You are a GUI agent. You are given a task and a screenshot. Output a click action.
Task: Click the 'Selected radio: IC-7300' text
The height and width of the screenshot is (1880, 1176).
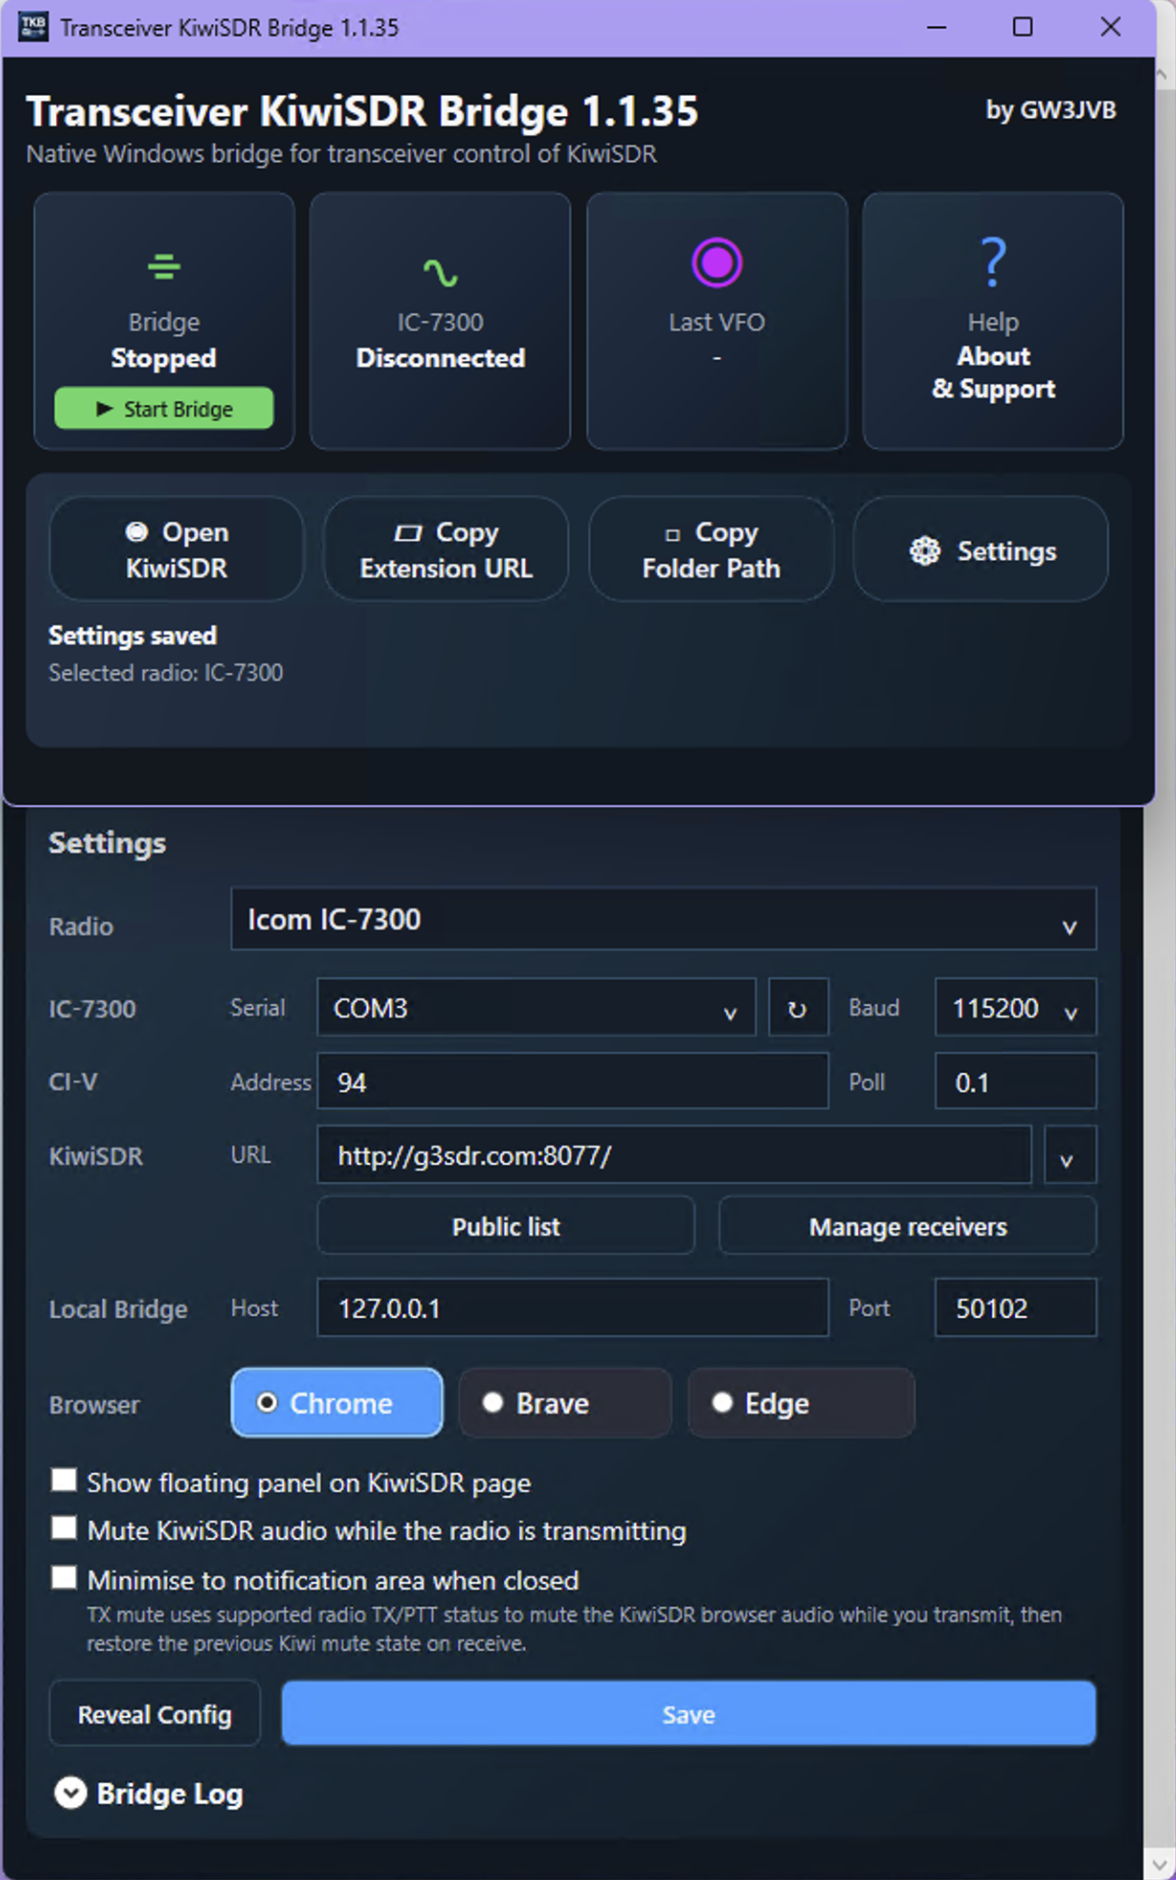[166, 673]
